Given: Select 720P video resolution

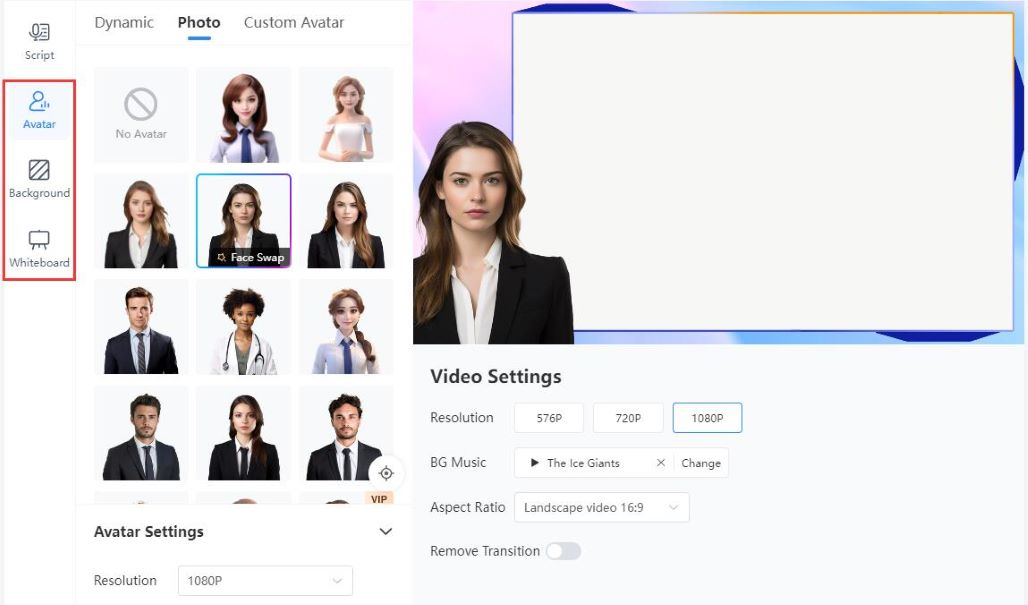Looking at the screenshot, I should (x=628, y=417).
